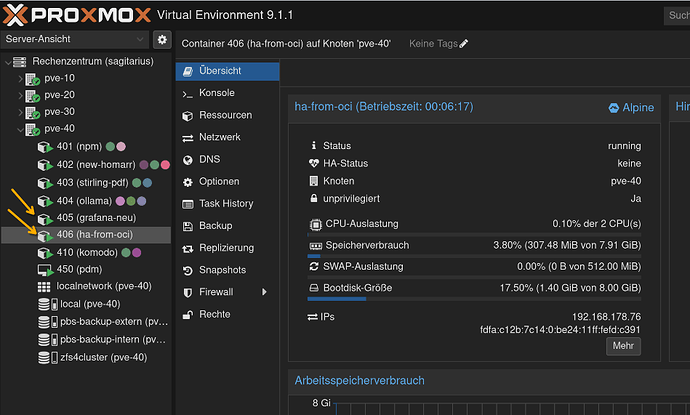Click the localnetwork grid icon
The image size is (690, 415).
tap(44, 287)
